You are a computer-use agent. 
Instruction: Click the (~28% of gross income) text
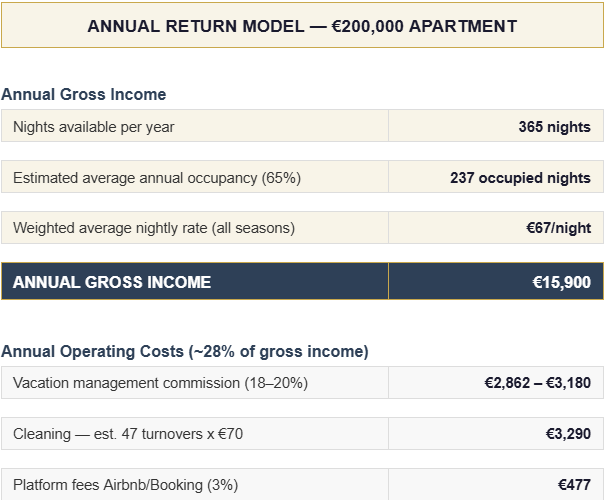coord(278,351)
